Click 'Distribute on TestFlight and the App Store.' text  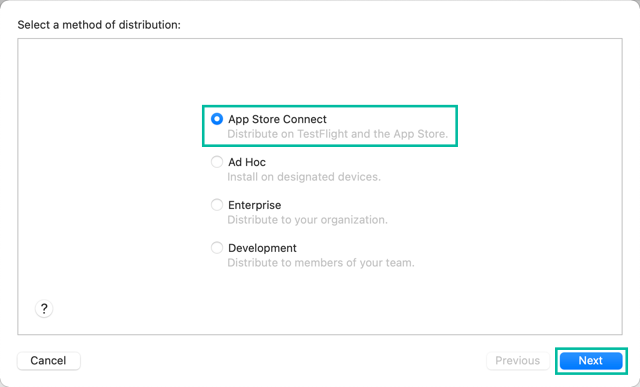point(338,134)
